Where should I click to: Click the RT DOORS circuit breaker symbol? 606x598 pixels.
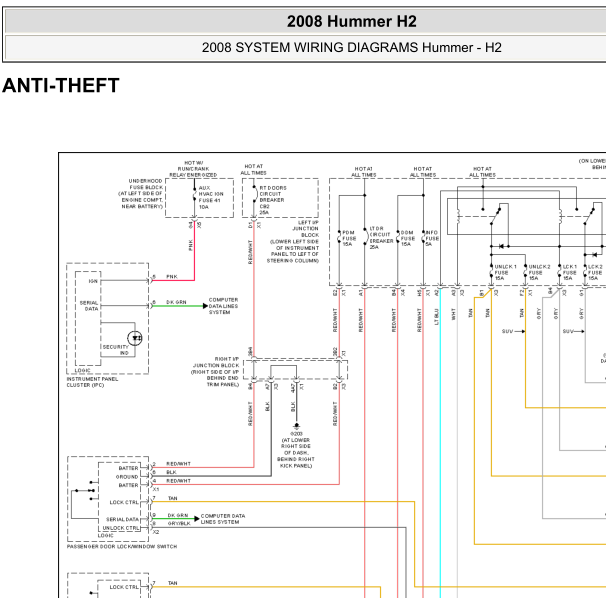(x=255, y=194)
